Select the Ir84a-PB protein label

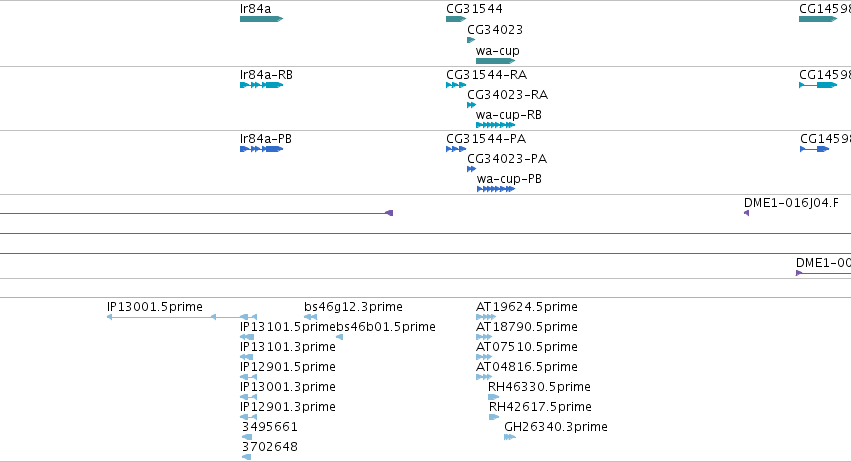click(266, 138)
